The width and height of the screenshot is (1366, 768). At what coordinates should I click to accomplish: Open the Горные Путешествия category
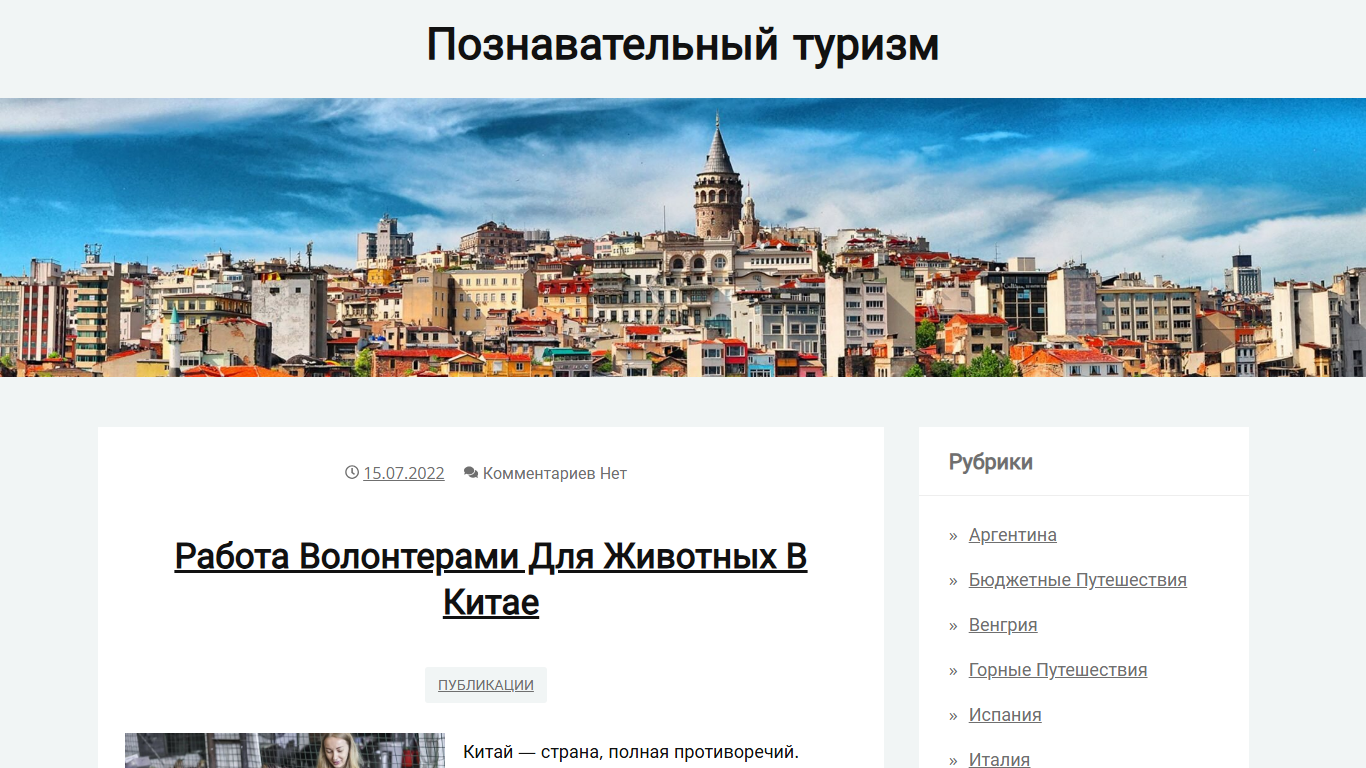tap(1058, 670)
